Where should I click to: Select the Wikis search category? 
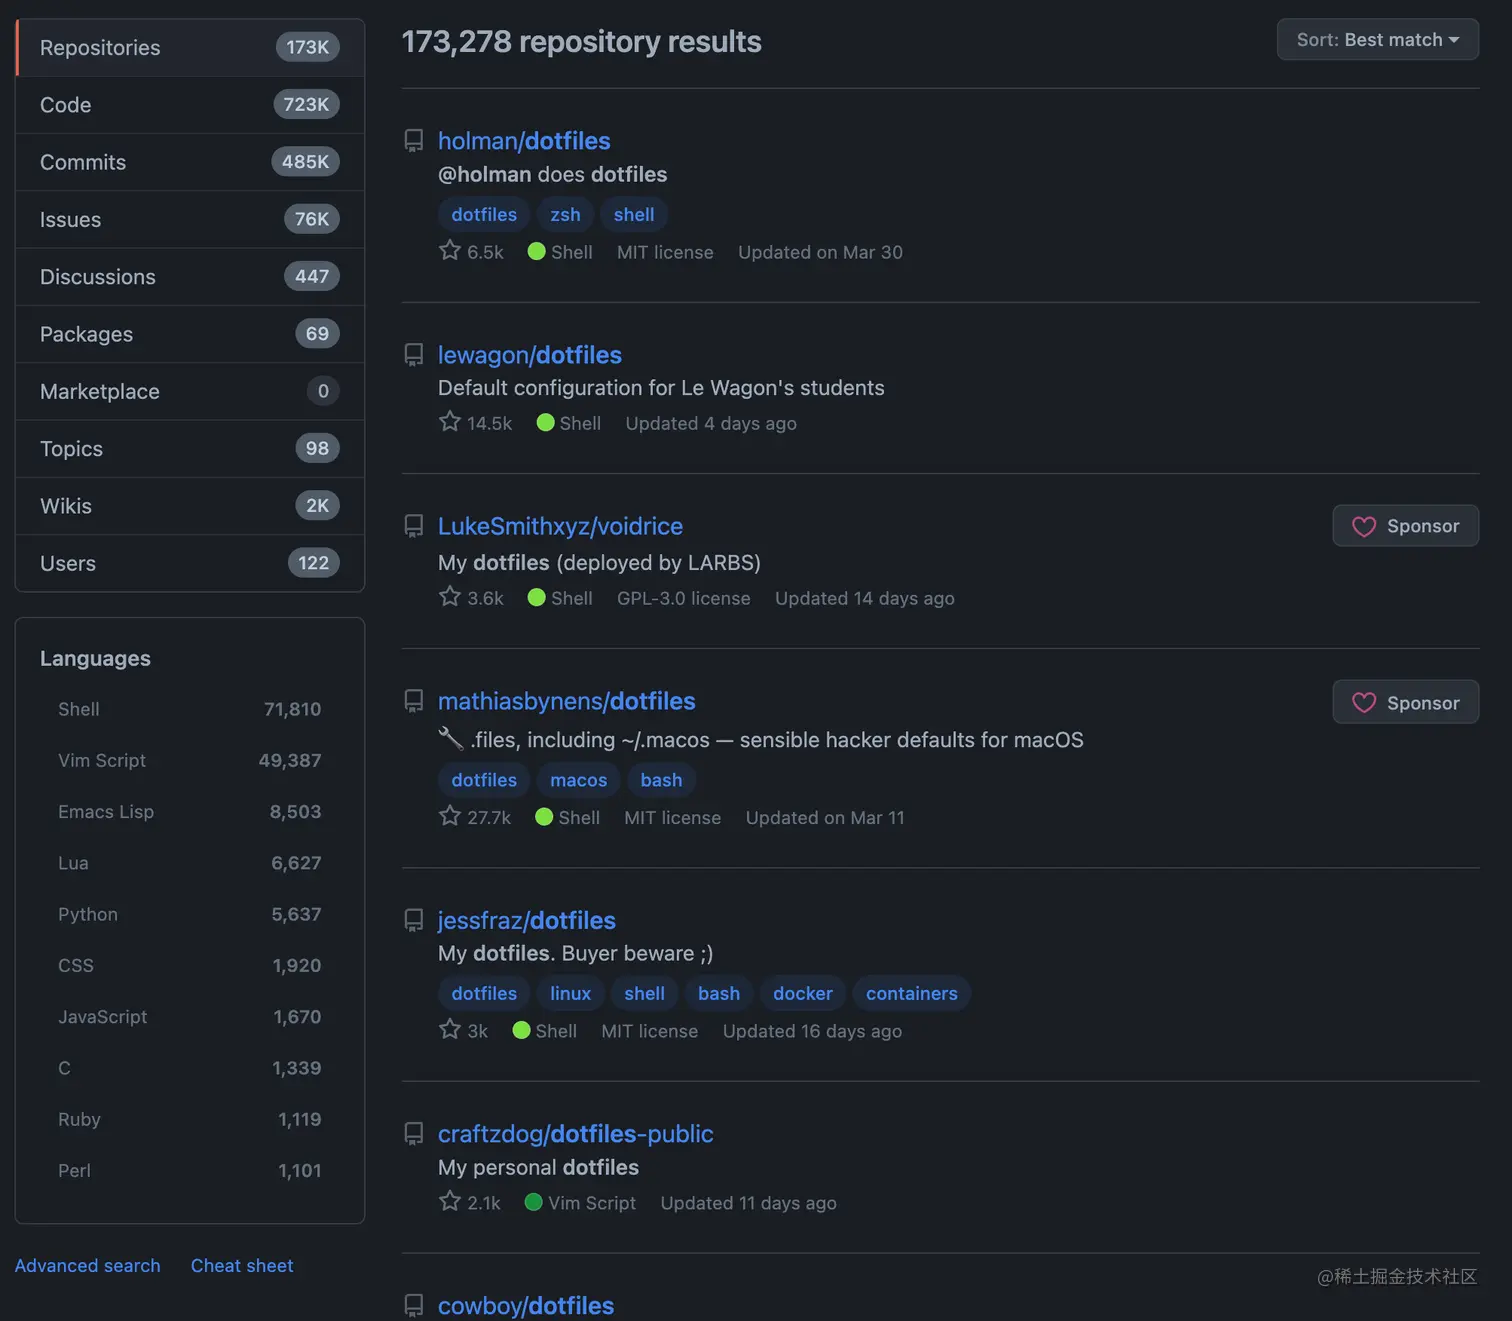click(x=190, y=506)
